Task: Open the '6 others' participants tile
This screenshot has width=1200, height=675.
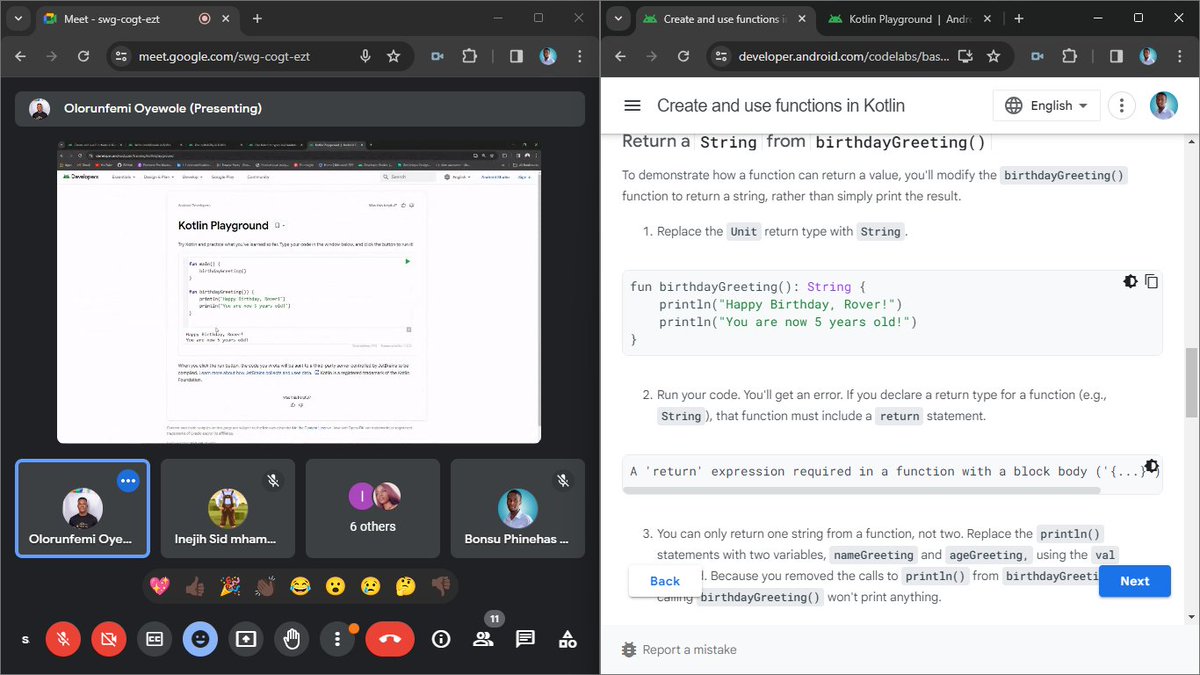Action: point(373,508)
